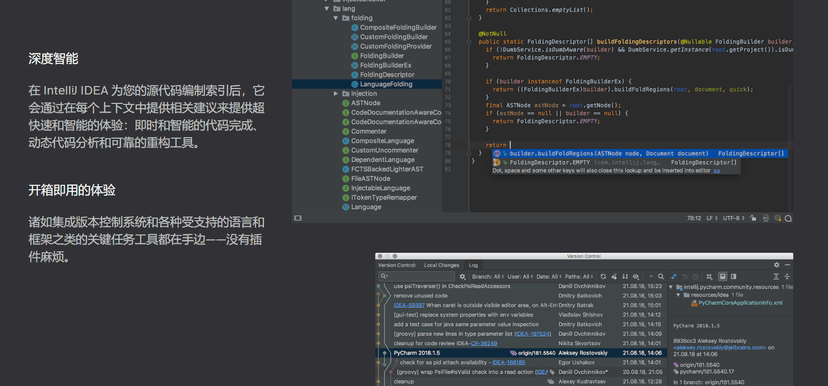Refresh the Version Control log
The height and width of the screenshot is (386, 828).
603,277
